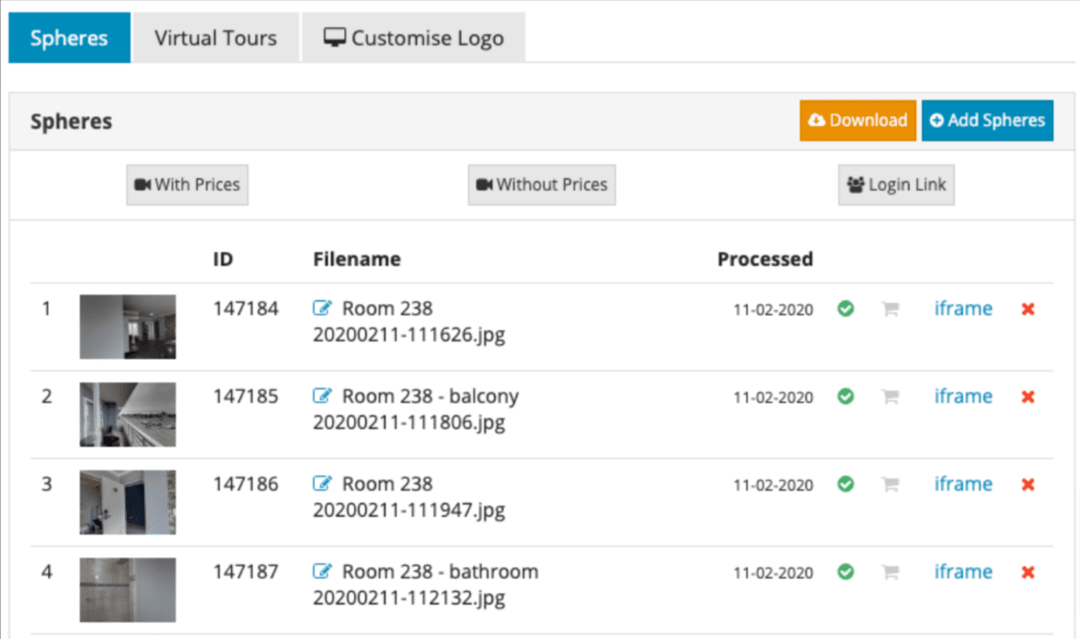This screenshot has width=1080, height=639.
Task: Click the green processed checkmark for sphere 147186
Action: 845,483
